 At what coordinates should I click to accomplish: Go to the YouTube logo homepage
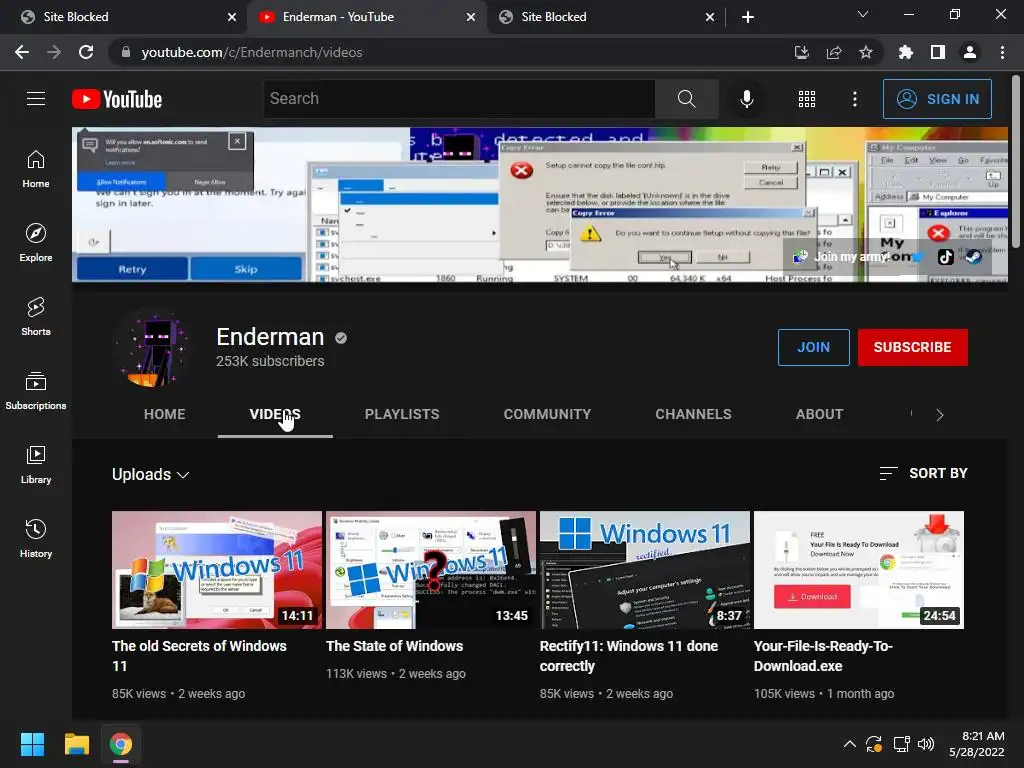(117, 99)
